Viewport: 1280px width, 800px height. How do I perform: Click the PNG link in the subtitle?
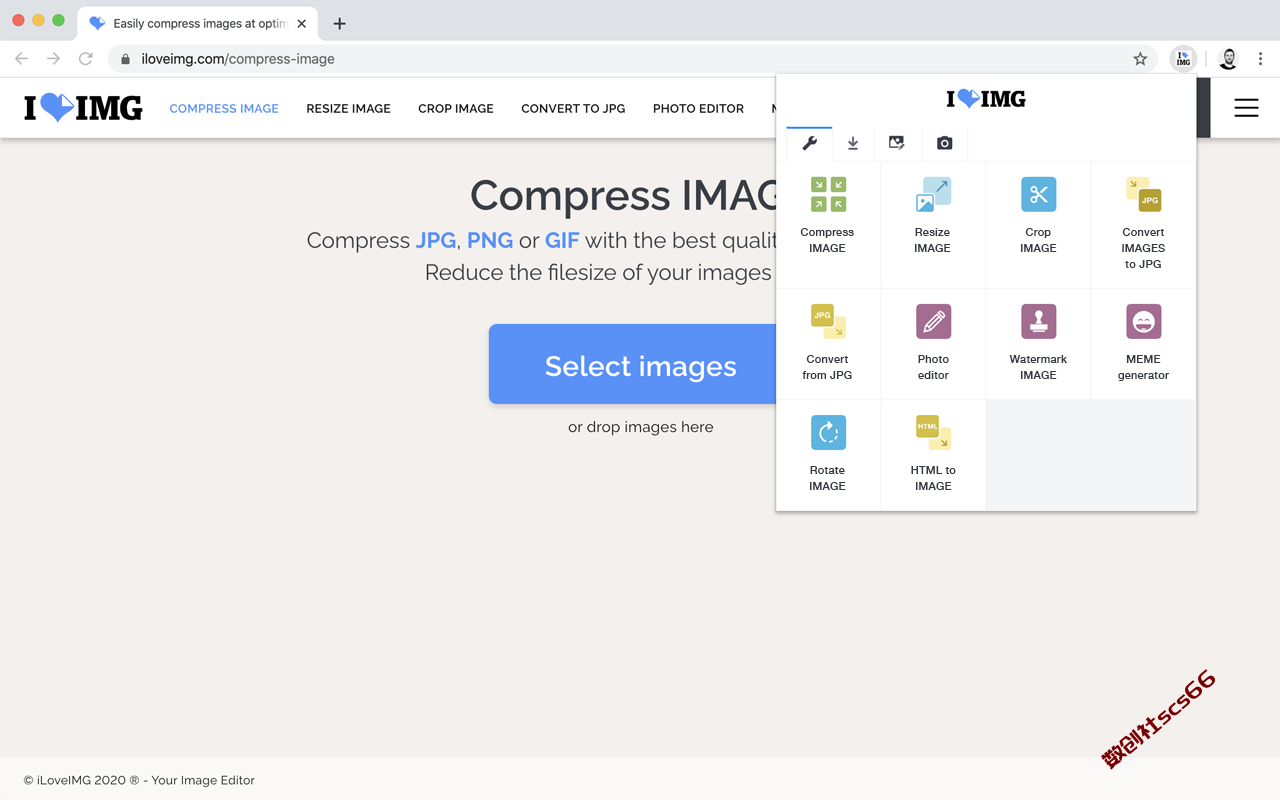[490, 240]
